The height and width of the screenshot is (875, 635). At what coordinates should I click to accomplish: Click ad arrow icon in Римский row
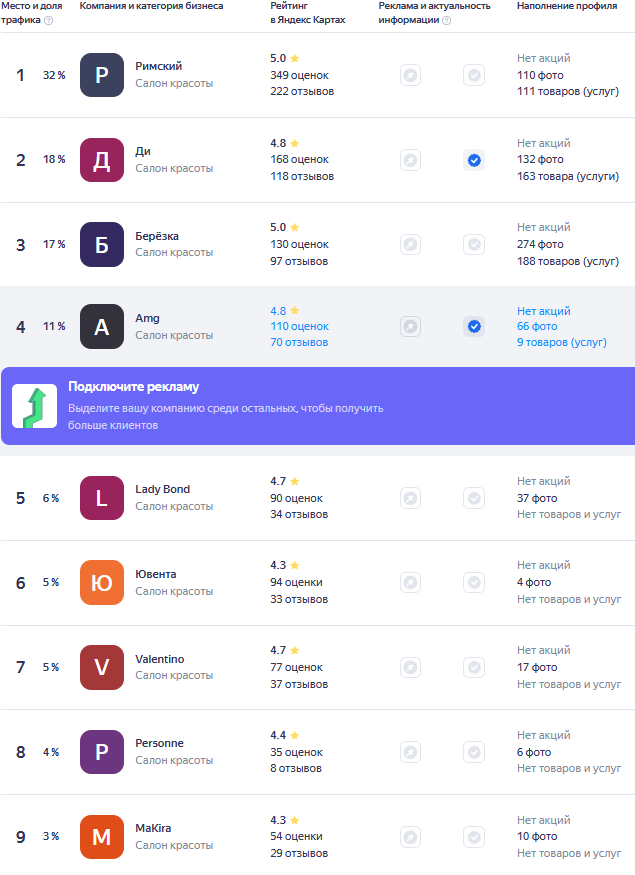[410, 75]
